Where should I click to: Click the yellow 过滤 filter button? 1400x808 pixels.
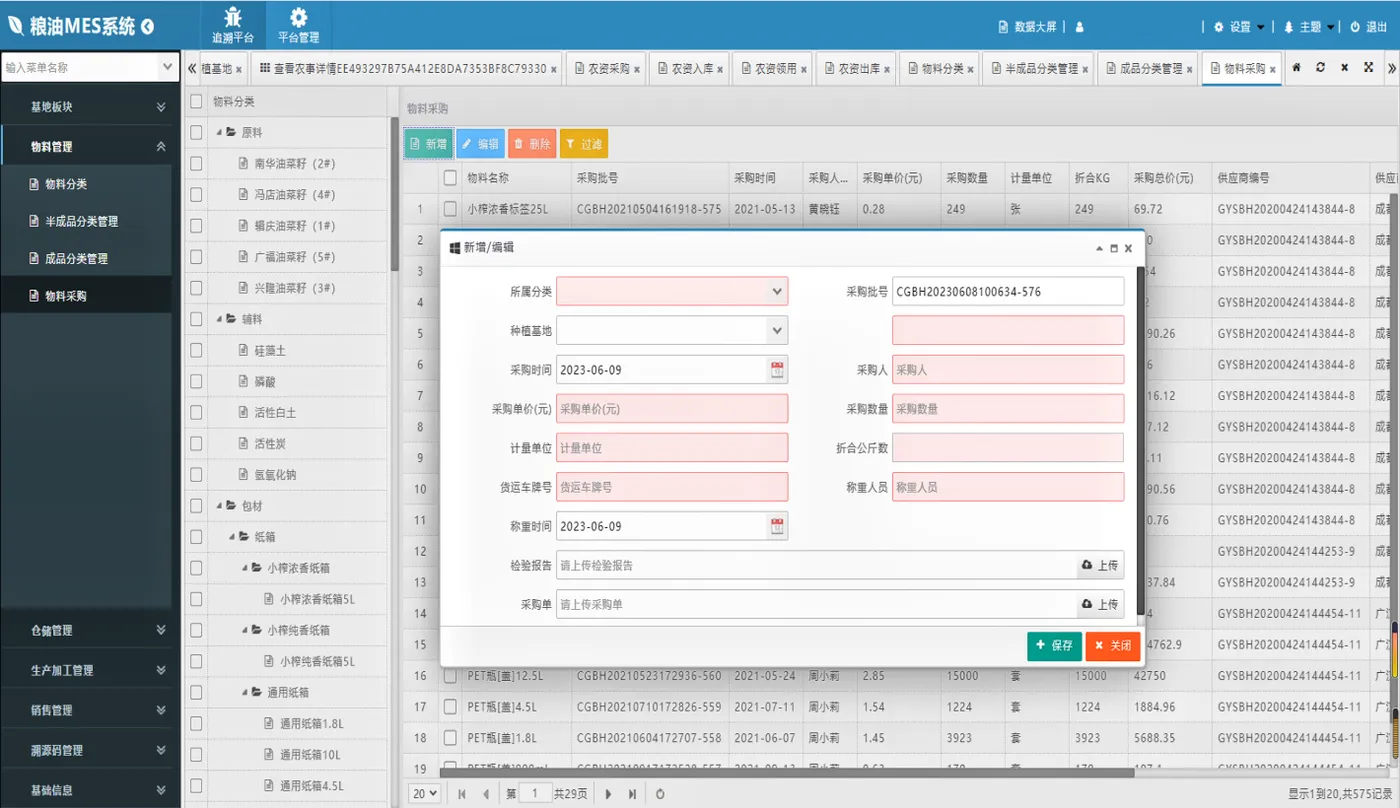point(584,144)
